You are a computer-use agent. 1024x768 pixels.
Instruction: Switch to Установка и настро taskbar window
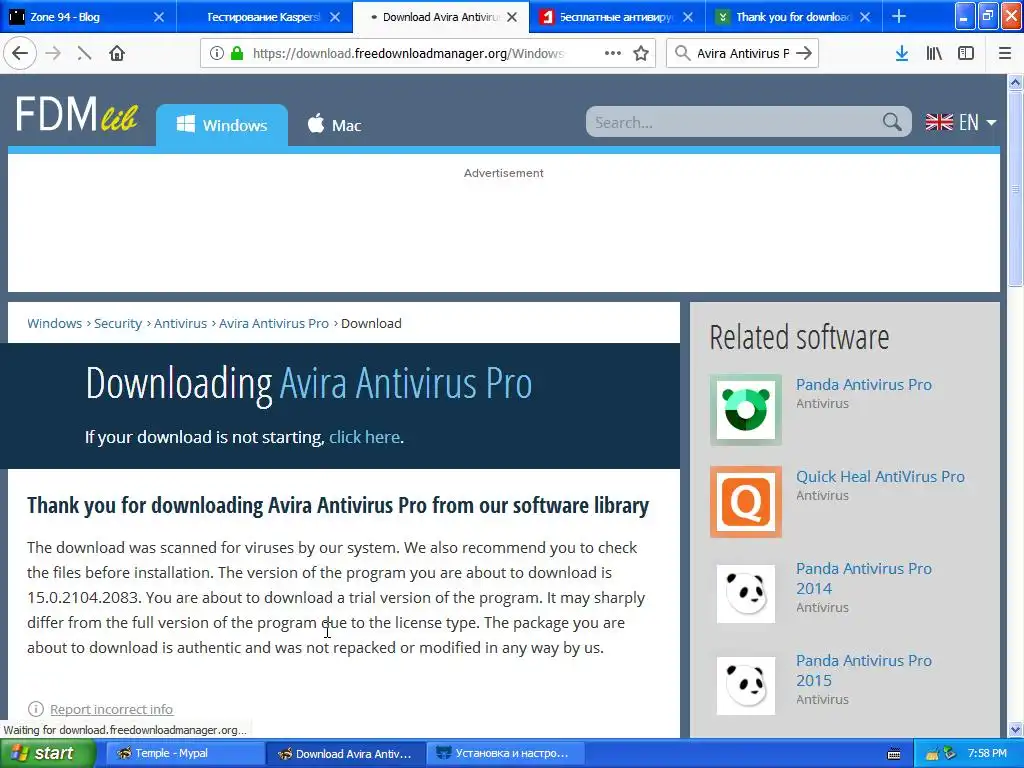click(505, 754)
